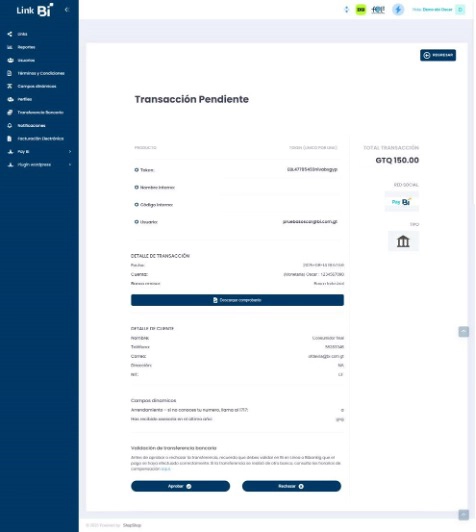Expand the Pay Bi submenu chevron
This screenshot has height=532, width=476.
70,152
